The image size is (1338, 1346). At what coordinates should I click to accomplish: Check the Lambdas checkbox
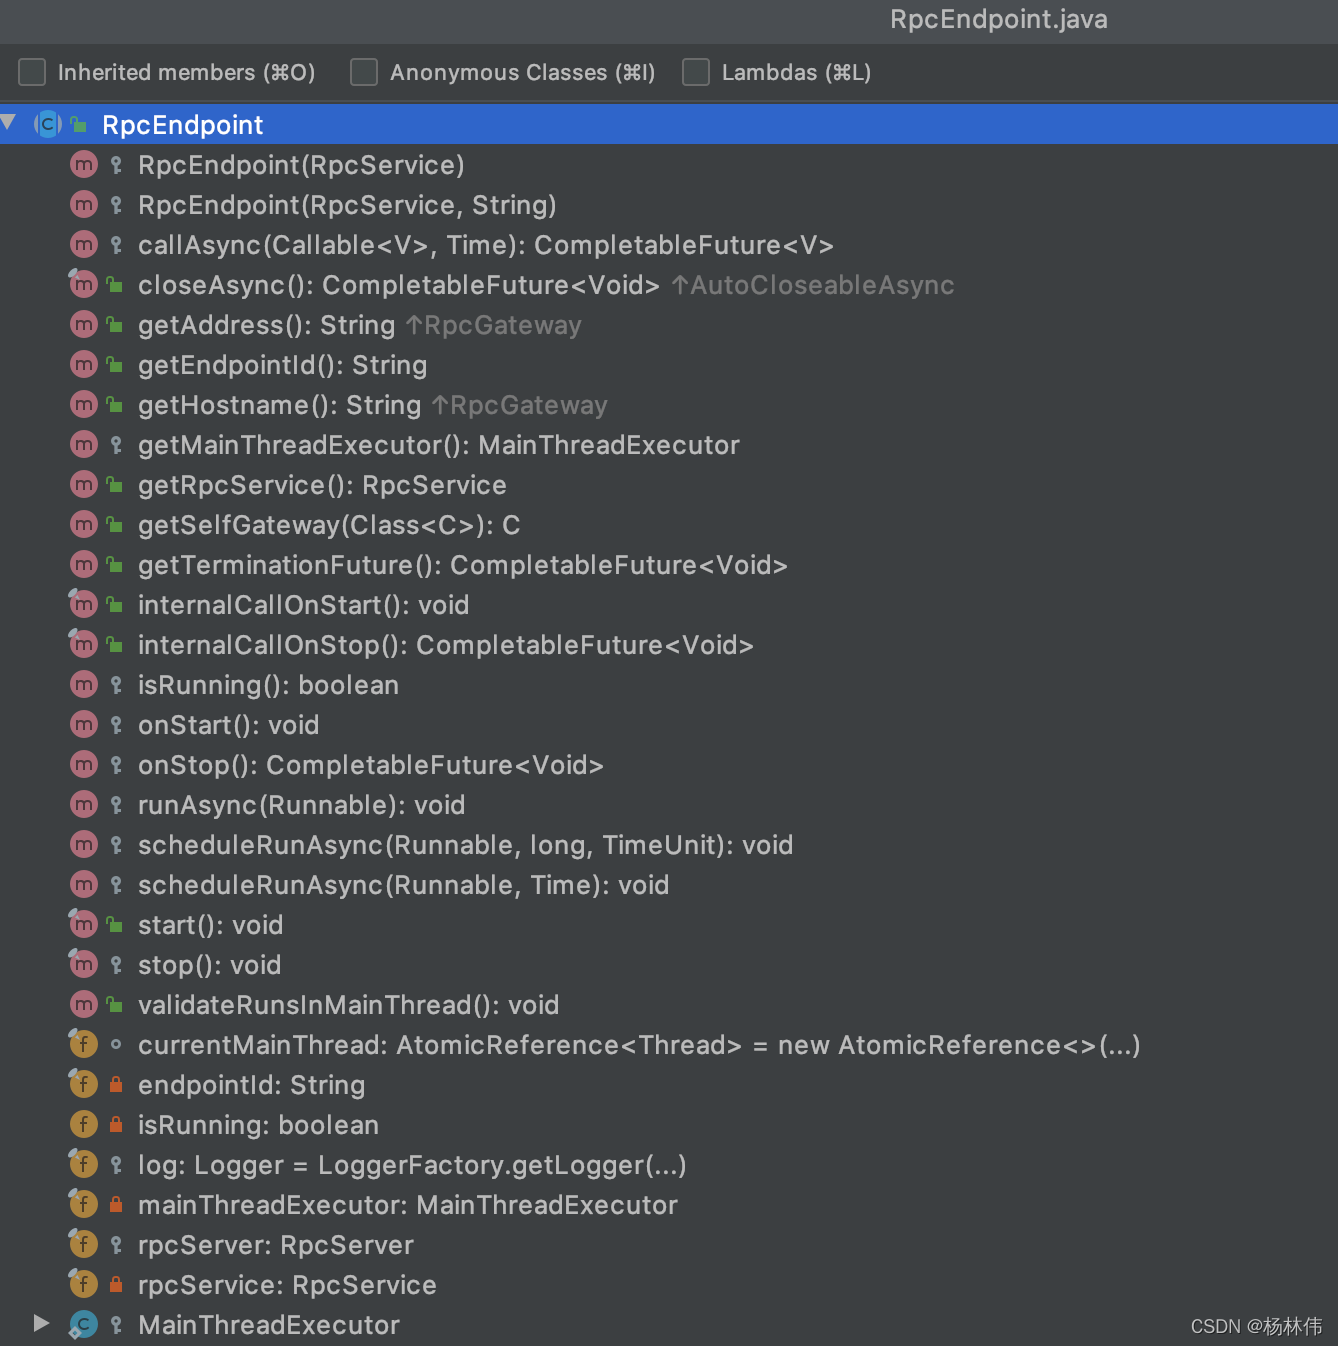tap(696, 72)
